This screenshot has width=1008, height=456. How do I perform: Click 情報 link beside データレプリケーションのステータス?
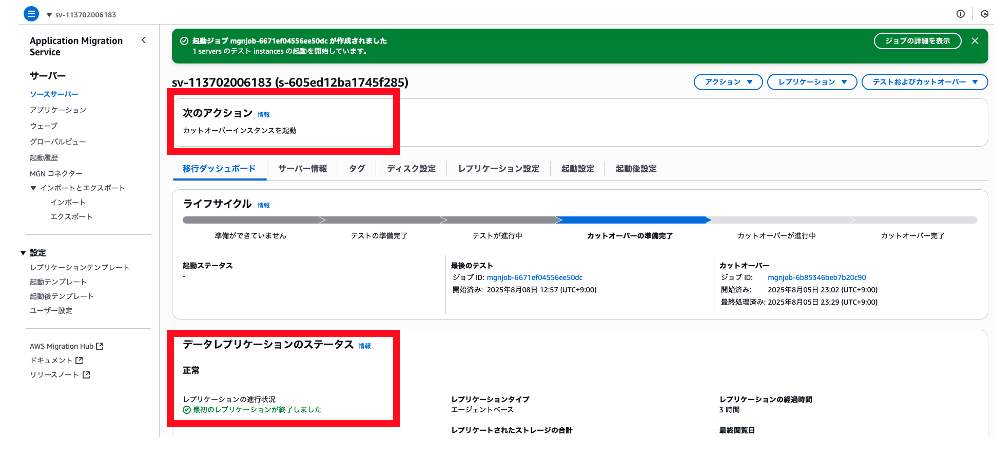[x=364, y=346]
